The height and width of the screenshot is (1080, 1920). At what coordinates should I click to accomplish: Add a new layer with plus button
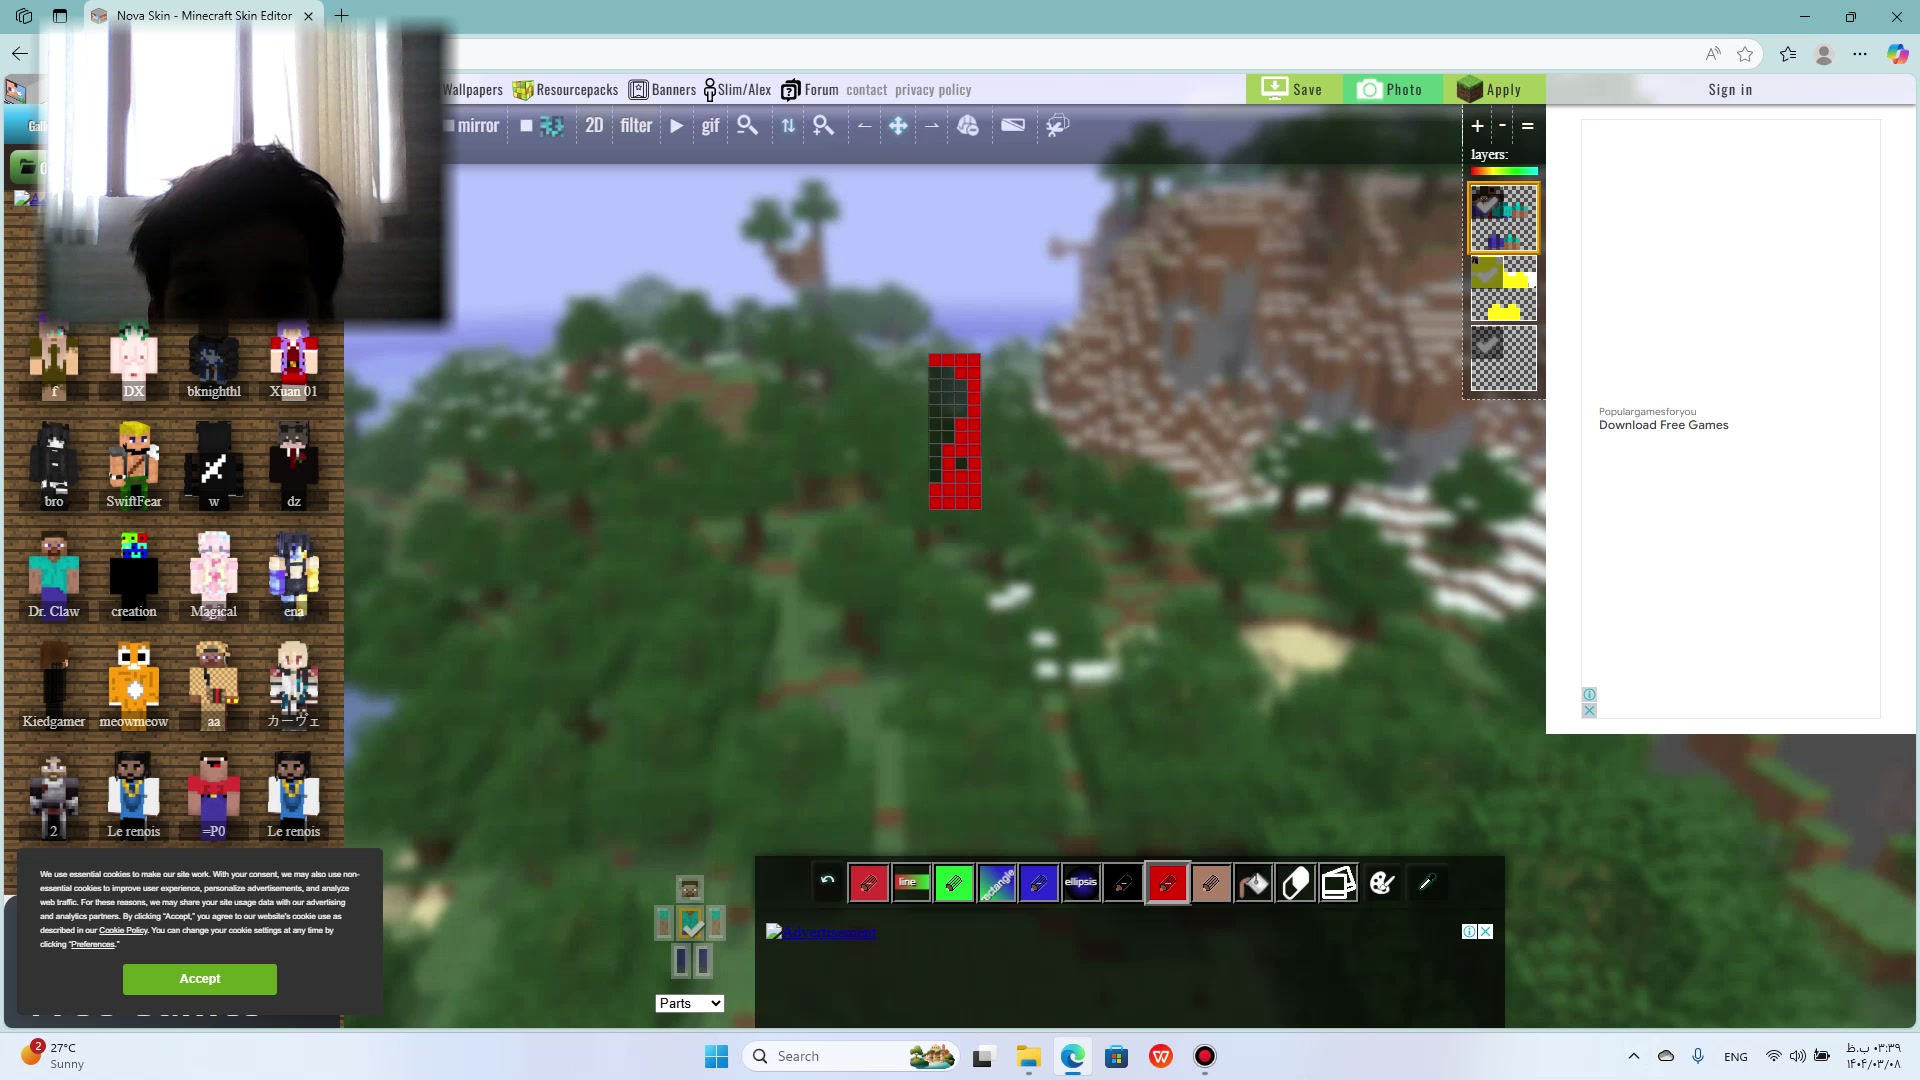[x=1477, y=126]
